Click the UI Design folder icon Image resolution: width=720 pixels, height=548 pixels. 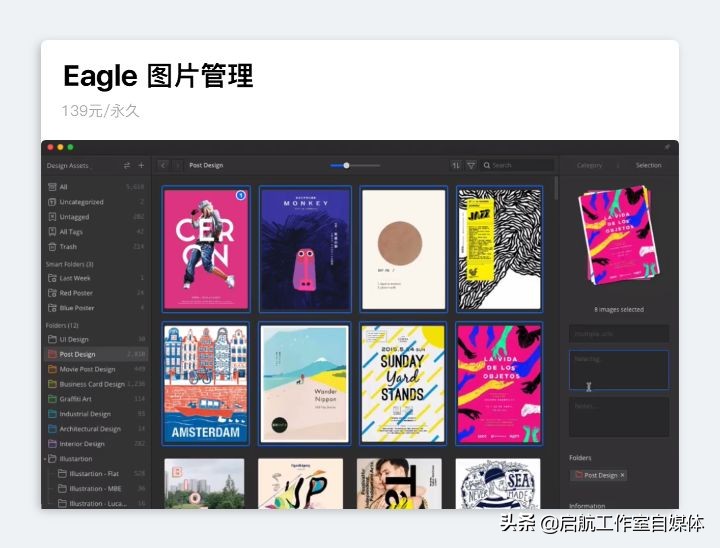click(52, 339)
